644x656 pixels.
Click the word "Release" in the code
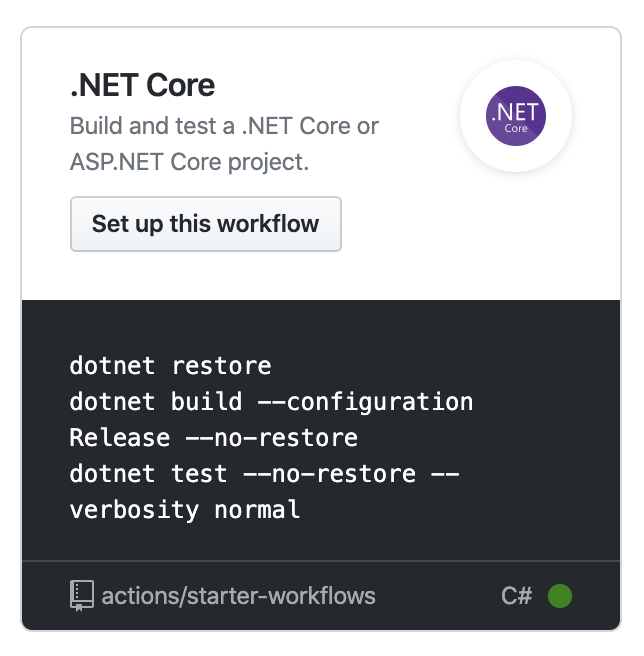tap(106, 438)
